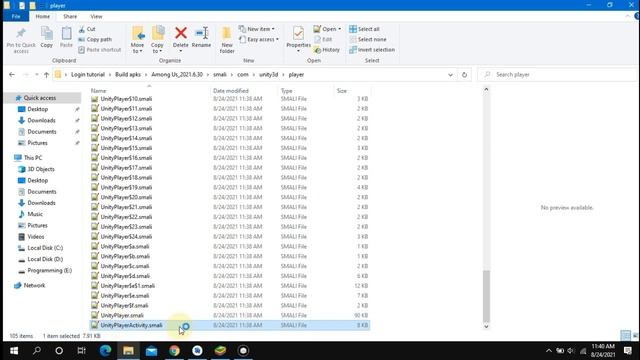Click Select all

(x=364, y=29)
